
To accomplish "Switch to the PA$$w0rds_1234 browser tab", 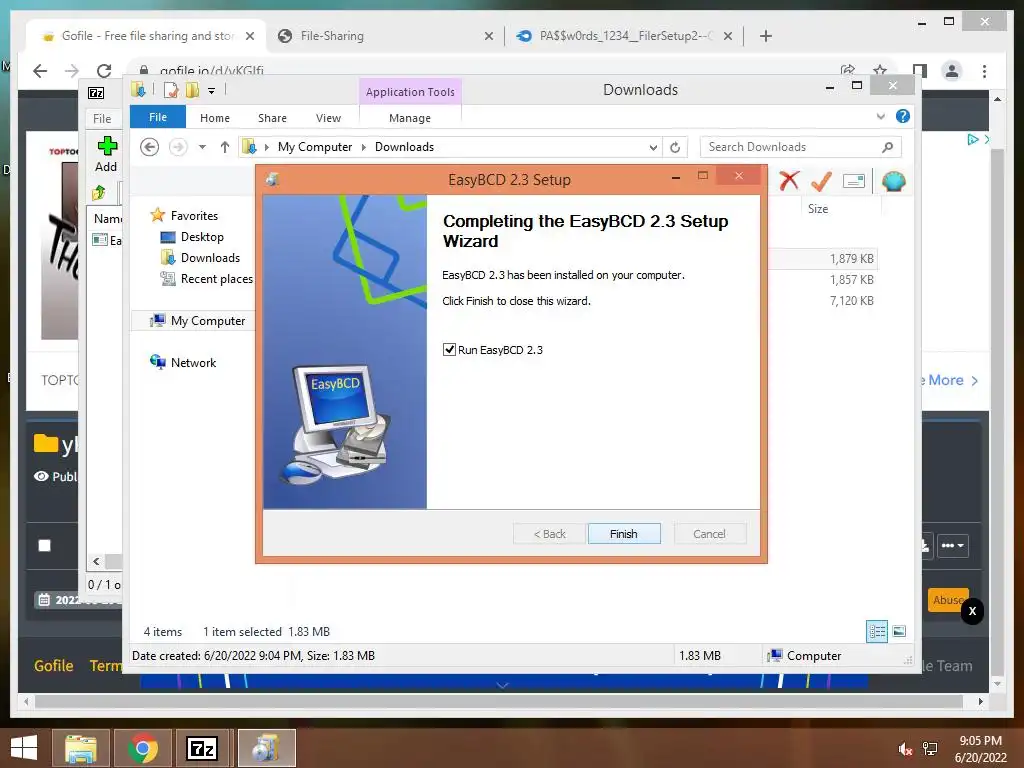I will 624,36.
